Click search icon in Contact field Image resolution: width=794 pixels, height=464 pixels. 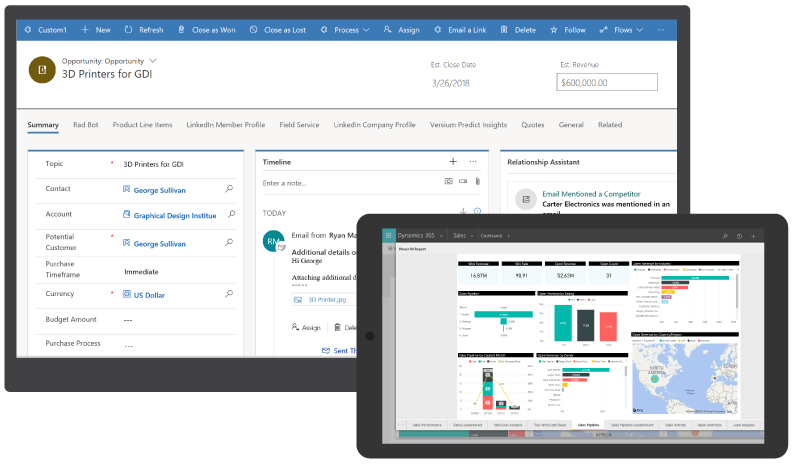click(x=229, y=189)
